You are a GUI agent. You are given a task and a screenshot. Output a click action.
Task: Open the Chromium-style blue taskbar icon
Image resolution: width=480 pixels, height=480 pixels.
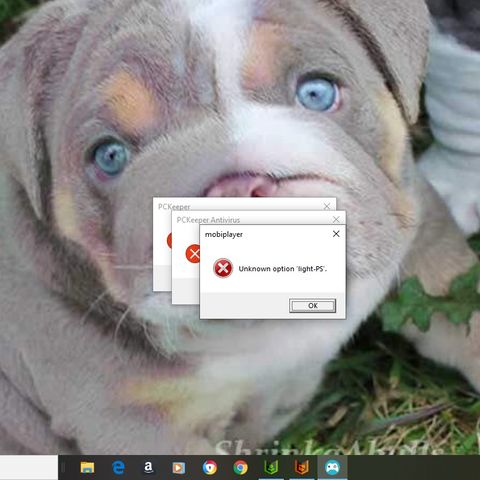210,468
